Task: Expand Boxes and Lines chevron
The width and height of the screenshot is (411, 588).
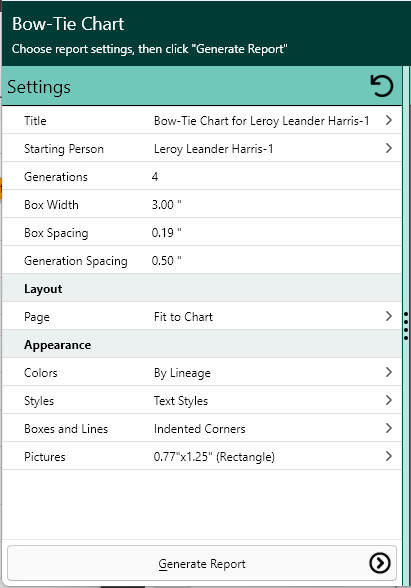Action: click(x=388, y=428)
